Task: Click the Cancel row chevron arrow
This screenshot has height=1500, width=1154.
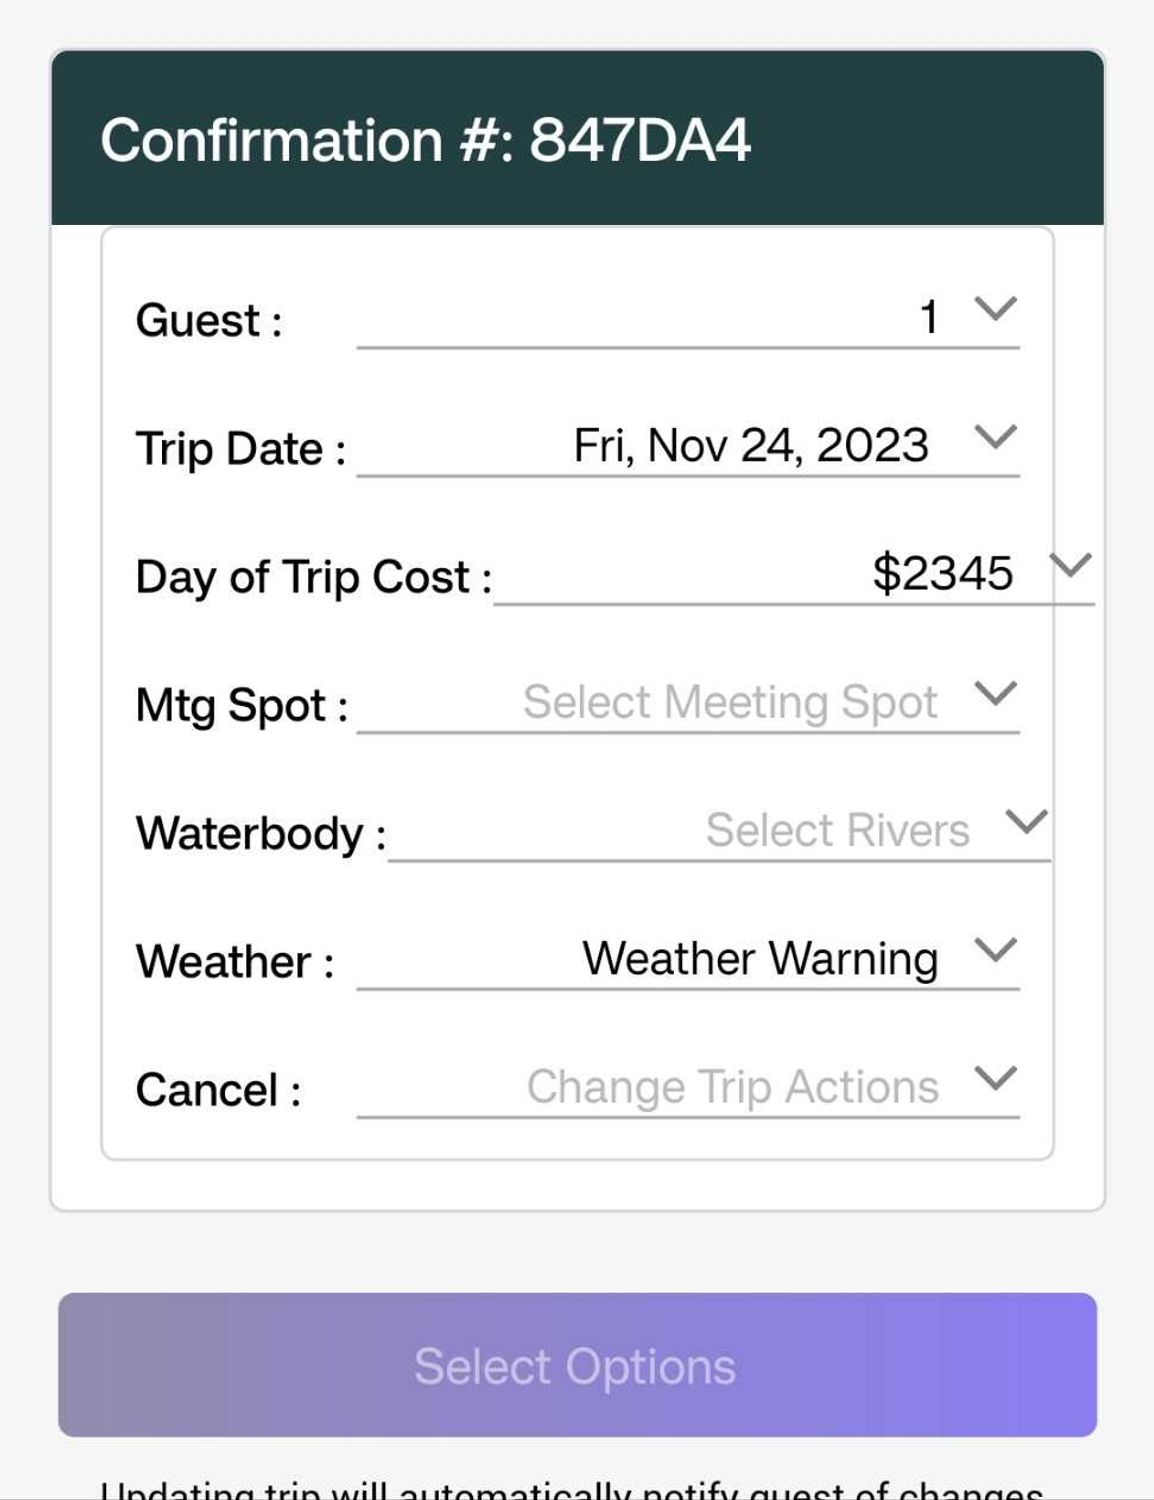Action: pos(995,1078)
